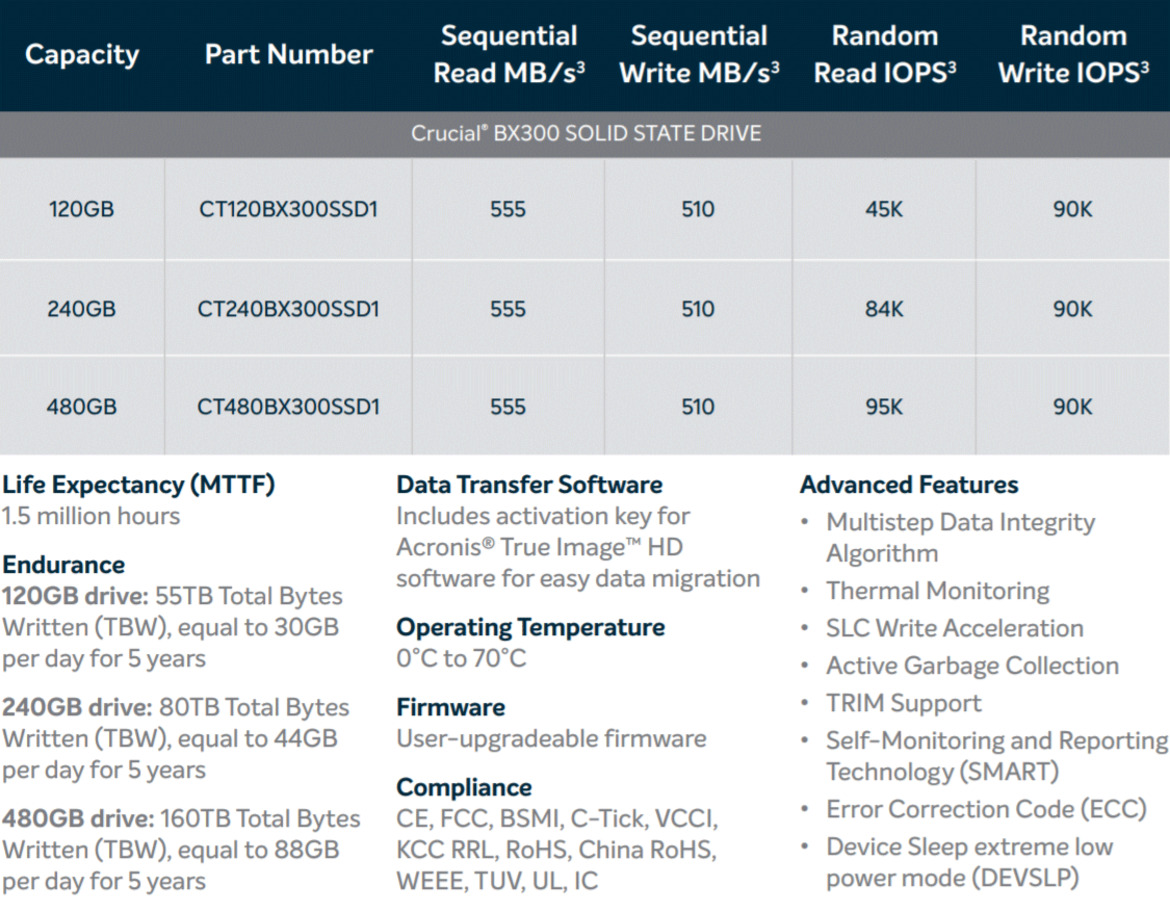Click the 'power mode (DEVSLP)' text
Viewport: 1170px width, 912px height.
click(x=953, y=878)
